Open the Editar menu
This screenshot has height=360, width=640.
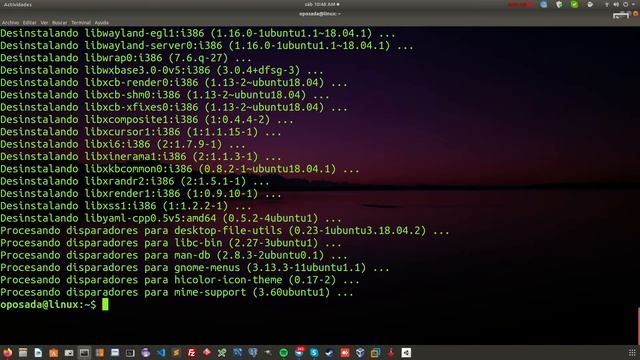[29, 23]
